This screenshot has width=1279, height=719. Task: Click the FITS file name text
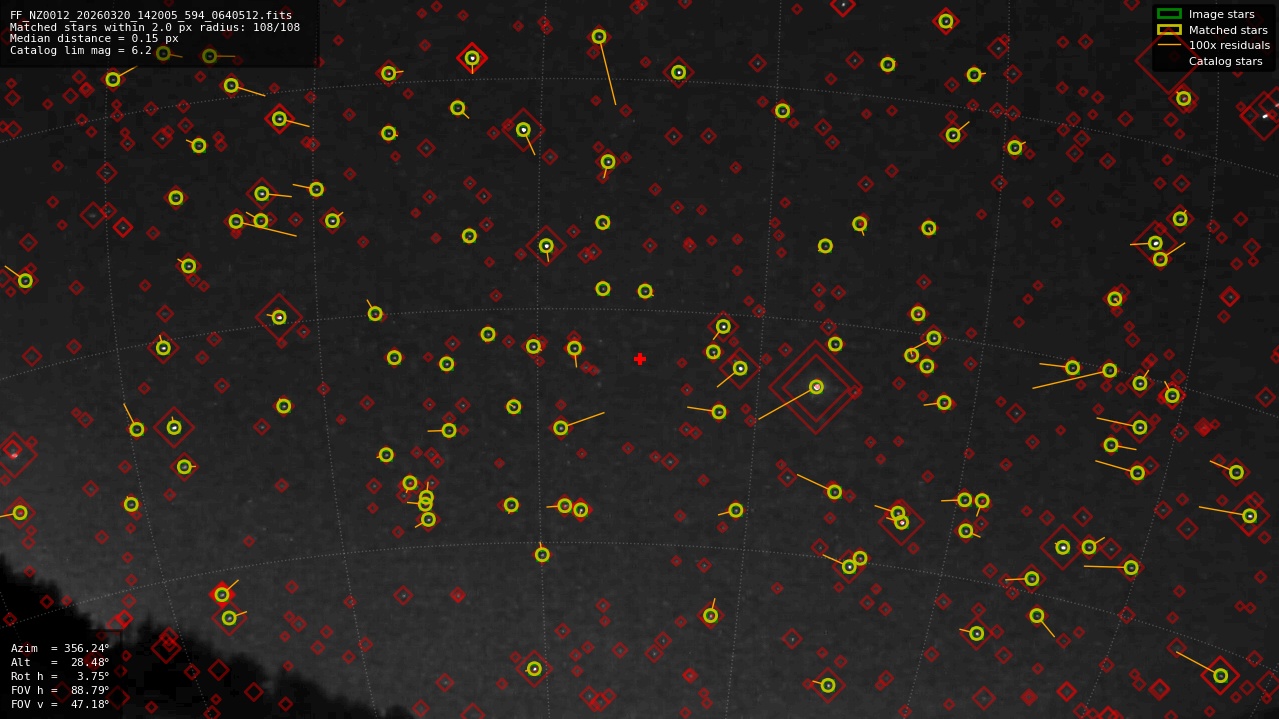pyautogui.click(x=151, y=15)
